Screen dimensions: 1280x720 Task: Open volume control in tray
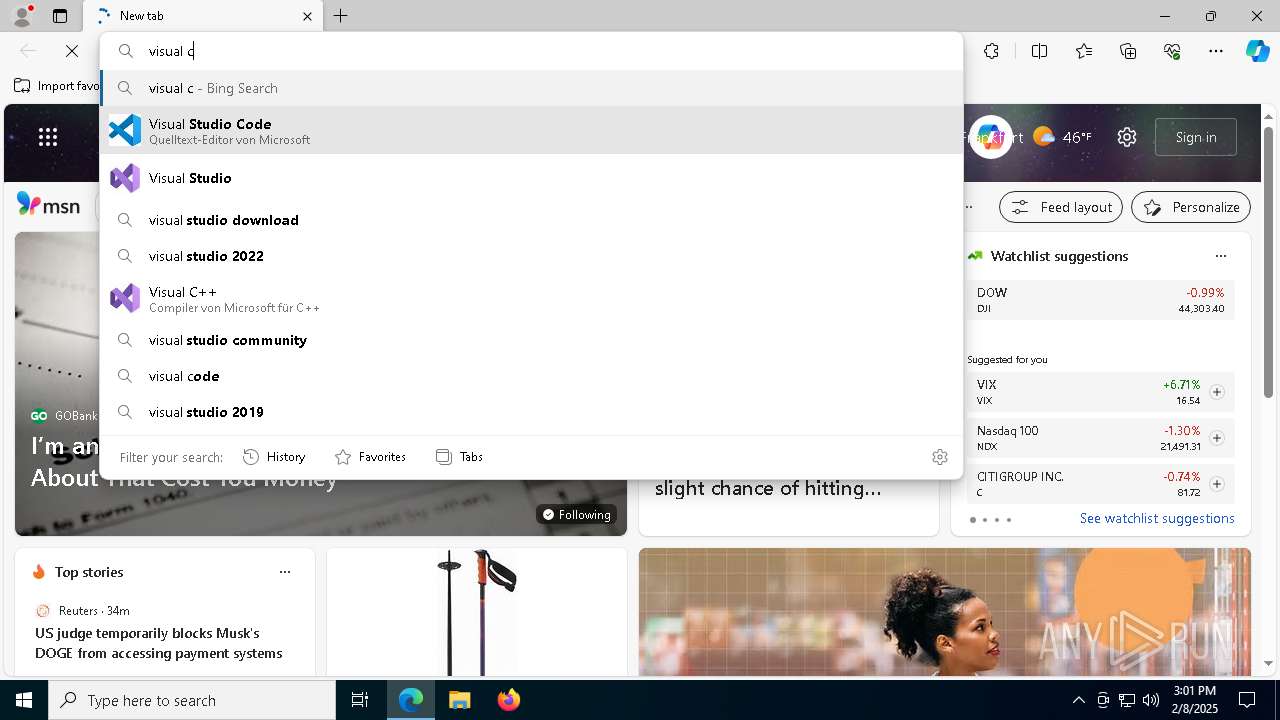(1151, 700)
